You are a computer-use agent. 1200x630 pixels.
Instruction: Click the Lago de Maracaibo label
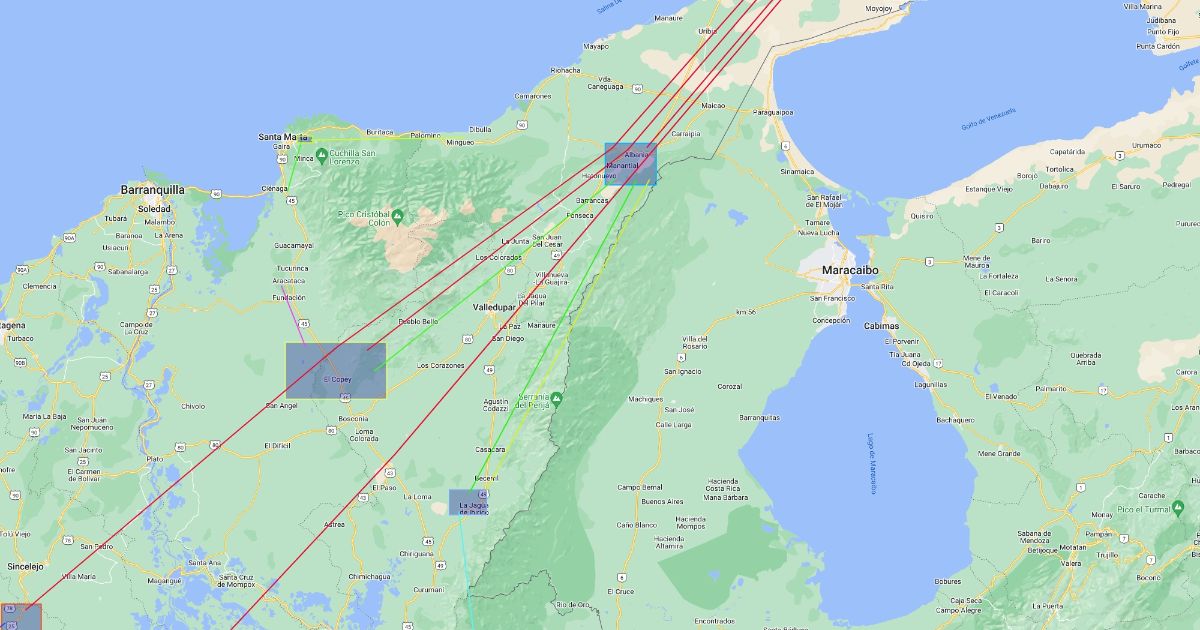(x=872, y=463)
